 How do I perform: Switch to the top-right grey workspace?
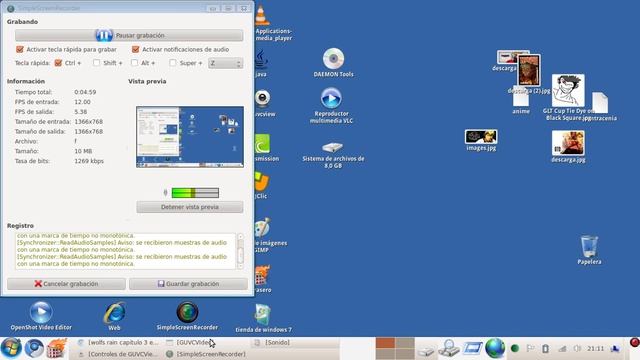(405, 342)
